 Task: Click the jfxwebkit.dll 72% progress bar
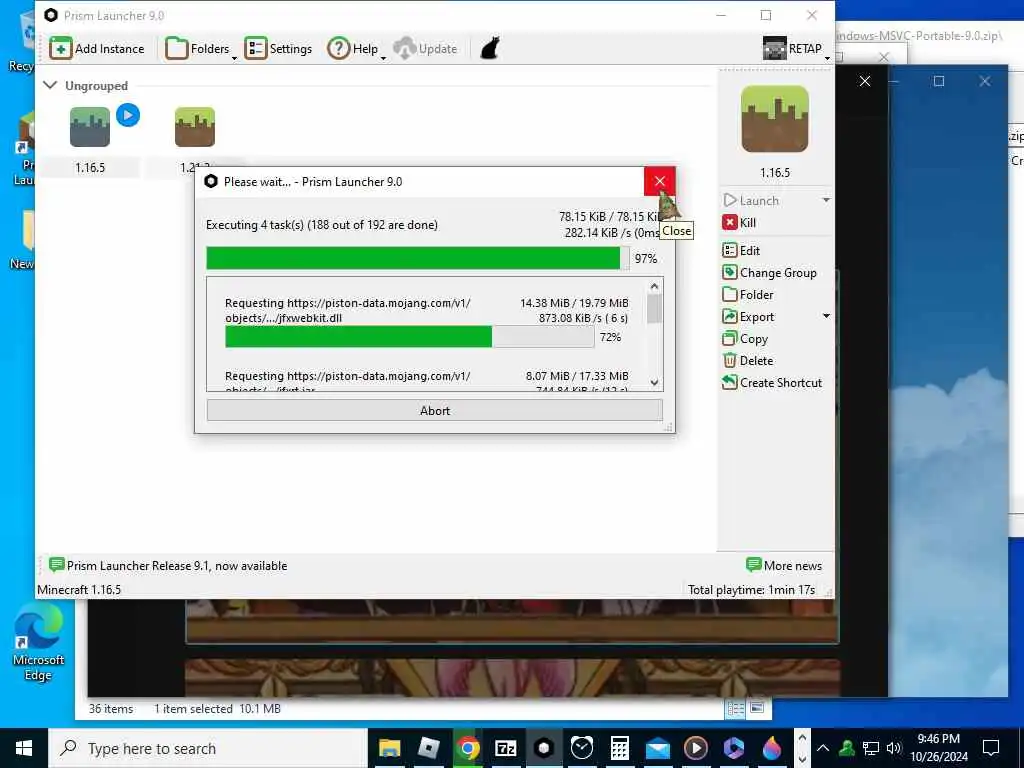[x=409, y=337]
